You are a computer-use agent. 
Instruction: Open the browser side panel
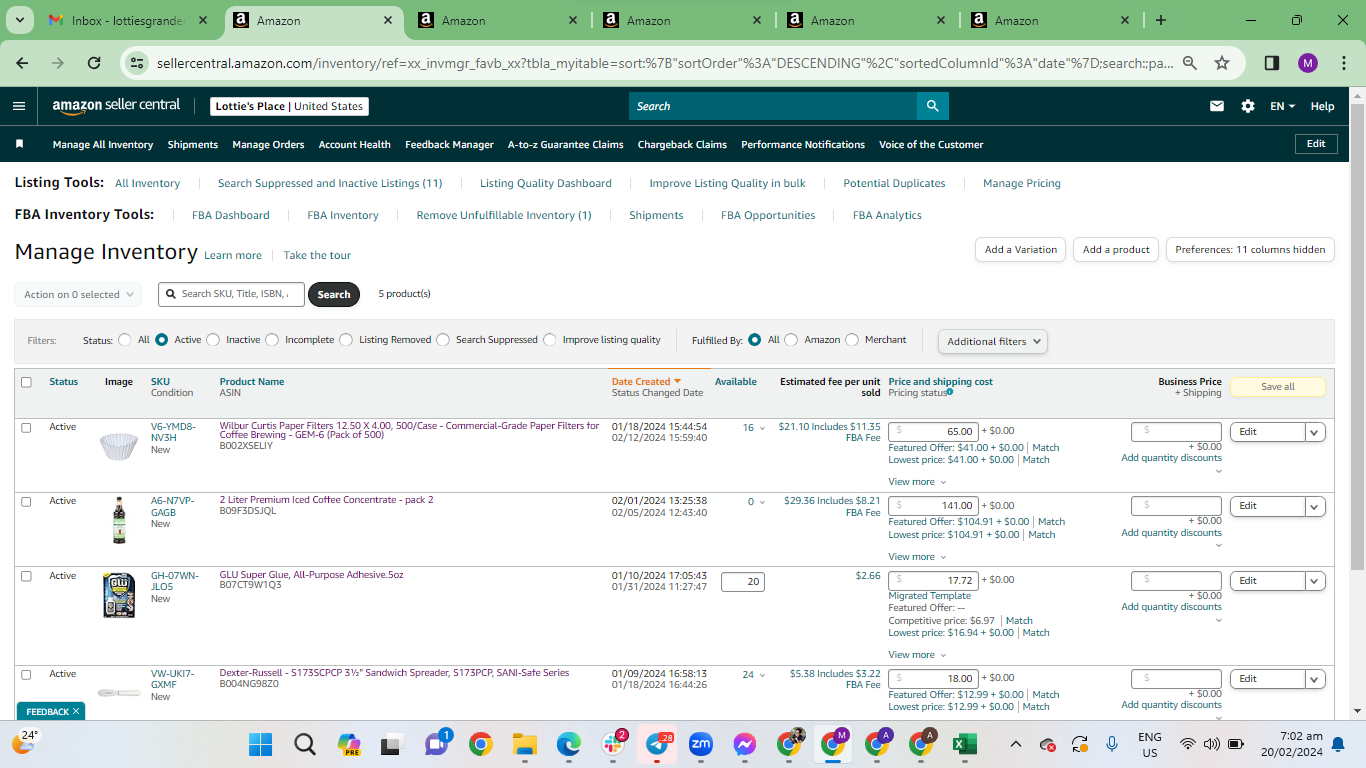pyautogui.click(x=1272, y=63)
